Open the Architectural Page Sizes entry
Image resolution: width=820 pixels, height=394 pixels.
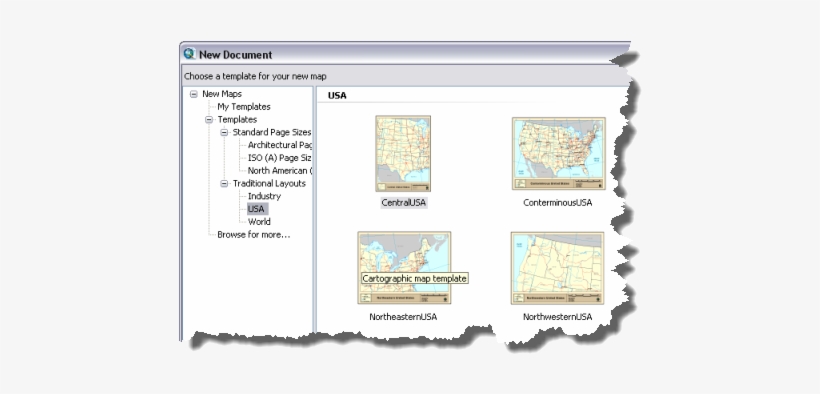pos(280,145)
